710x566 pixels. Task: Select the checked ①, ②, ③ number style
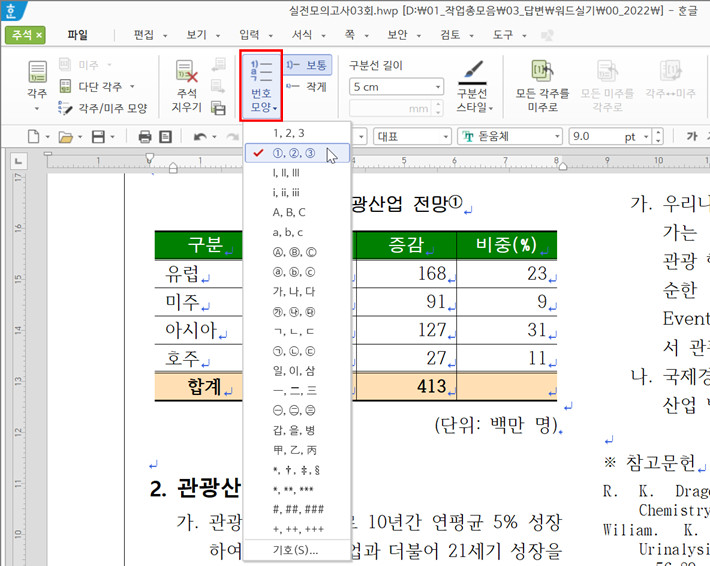294,153
